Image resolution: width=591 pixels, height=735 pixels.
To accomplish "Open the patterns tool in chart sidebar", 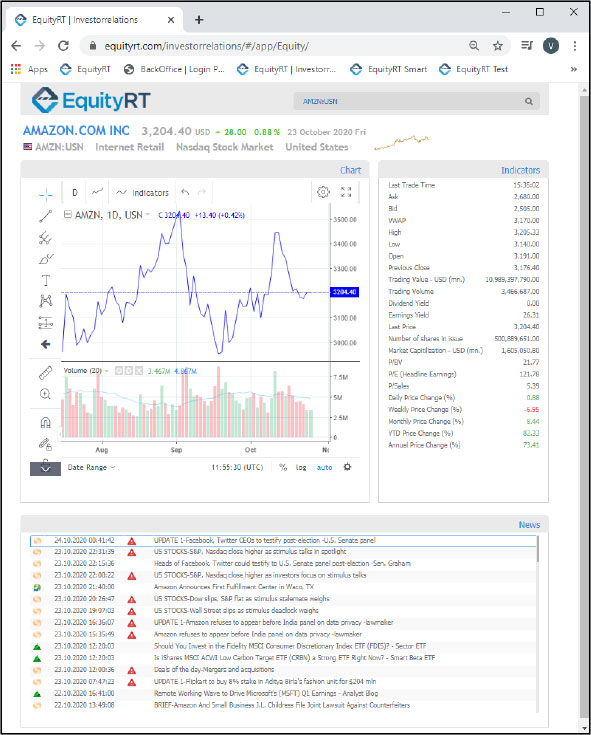I will pyautogui.click(x=45, y=300).
